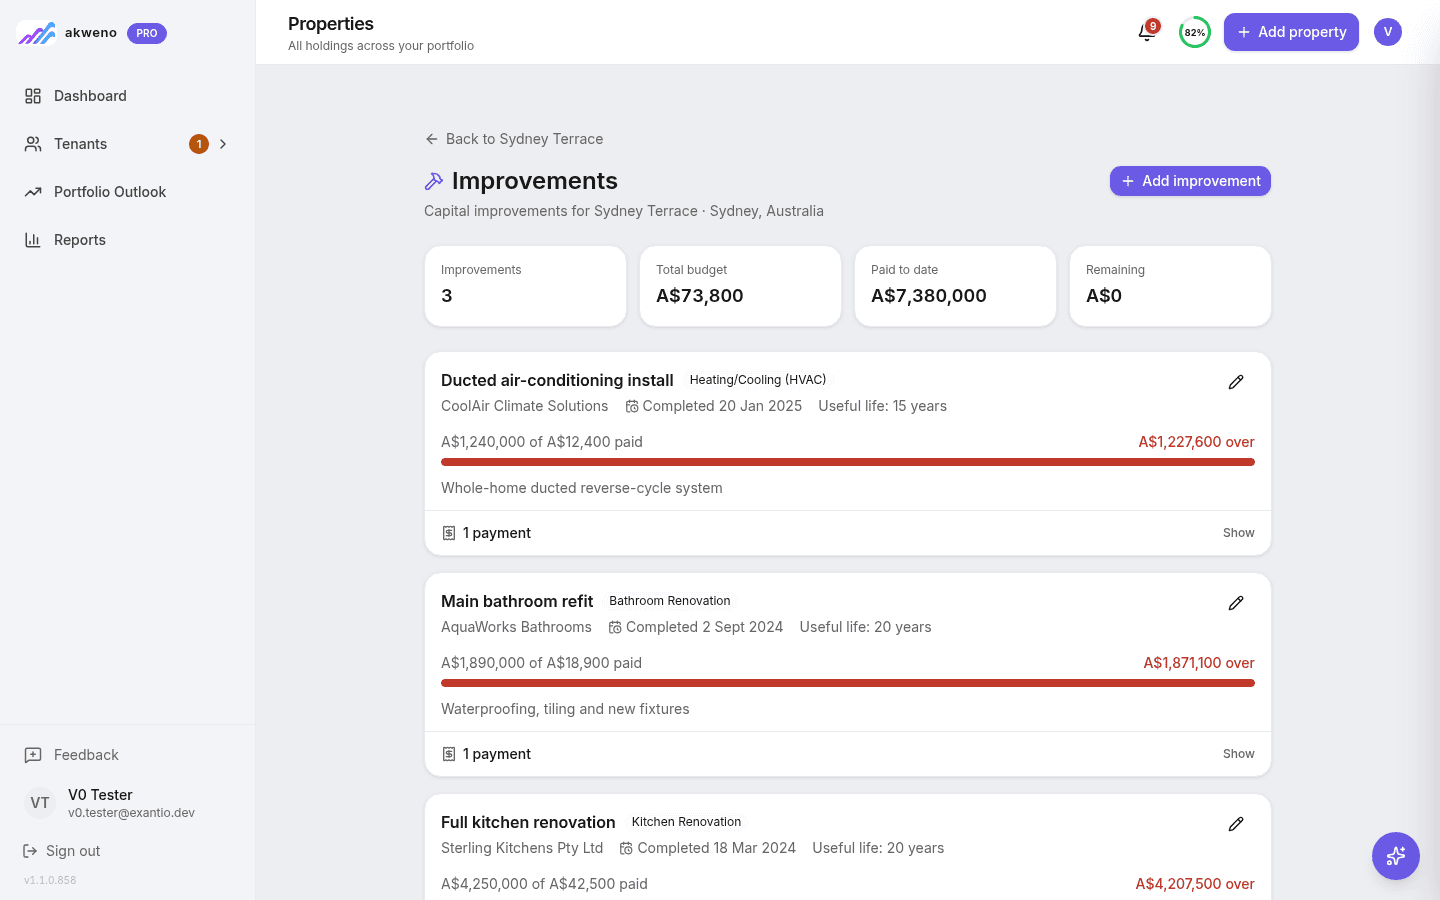Click the calendar icon by Completed 18 Mar 2024
Screen dimensions: 1440x900
[x=626, y=848]
